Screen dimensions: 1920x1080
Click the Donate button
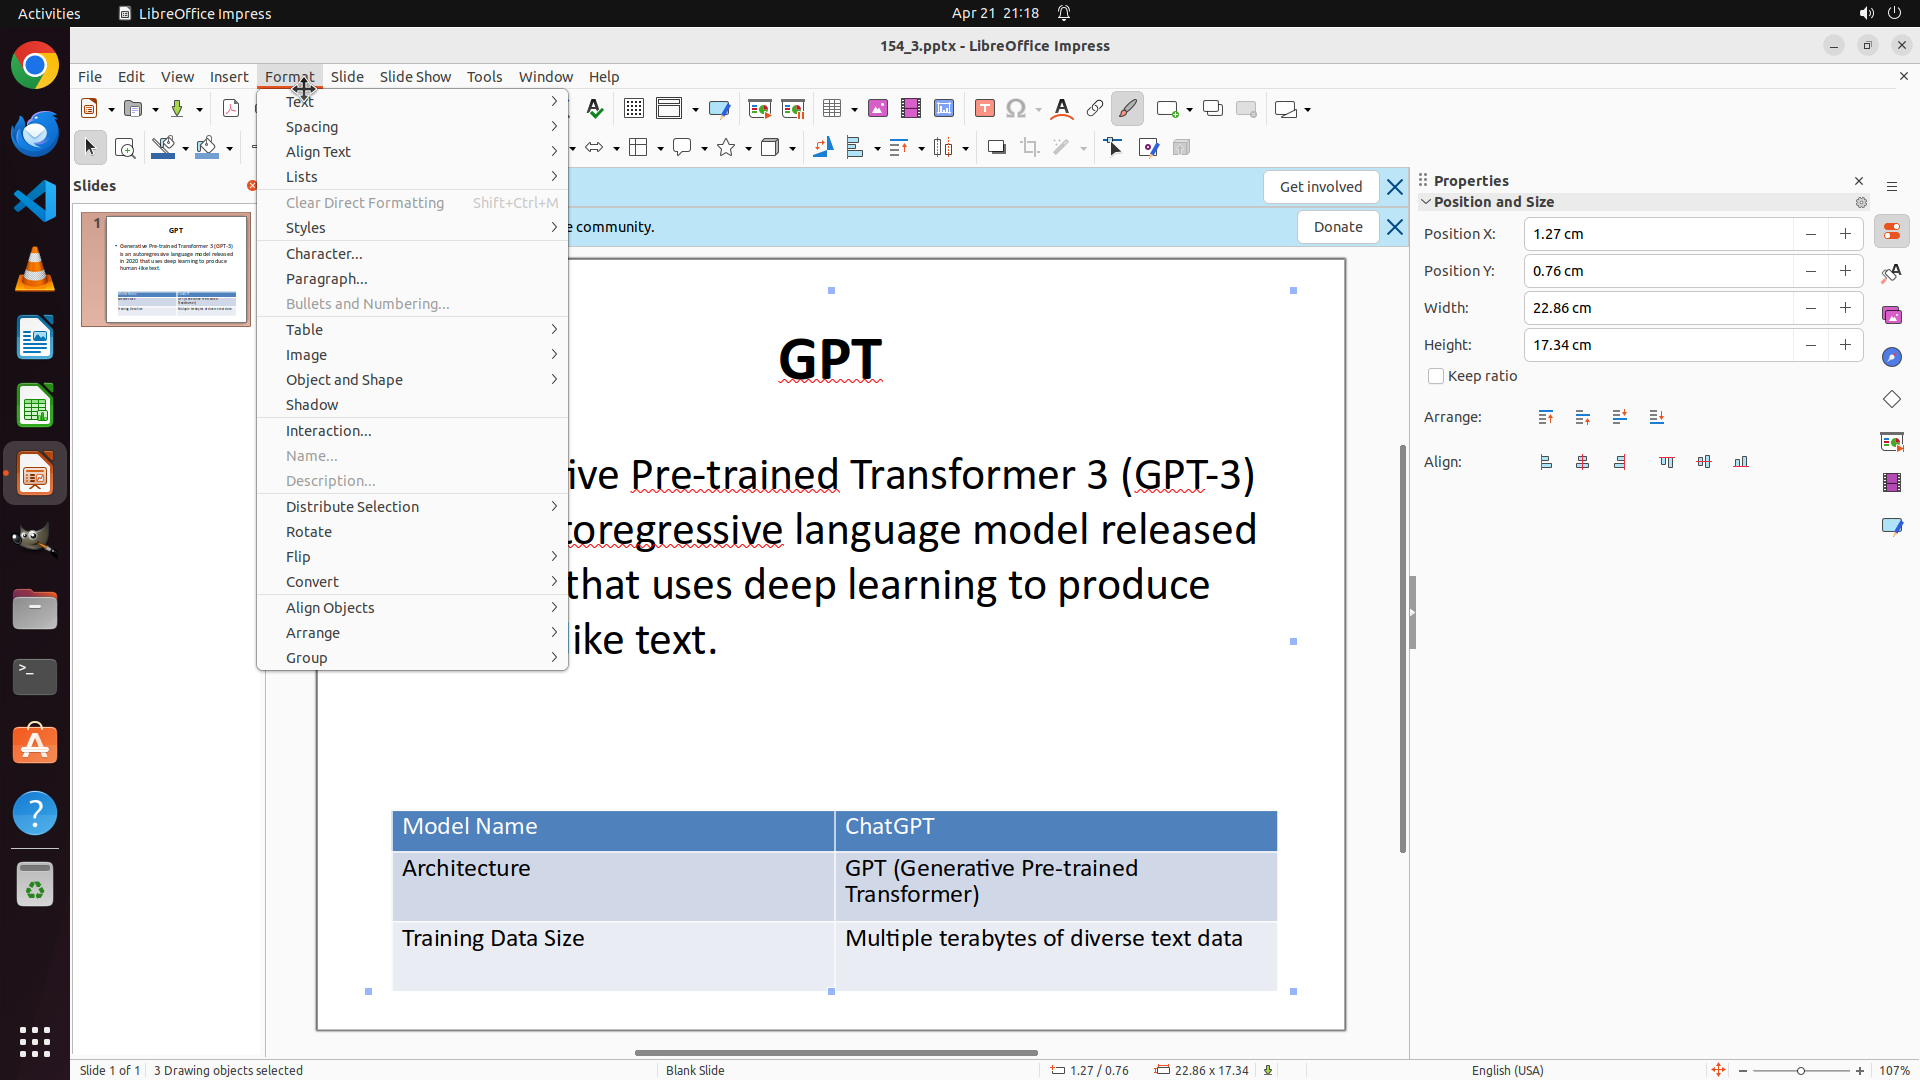click(x=1337, y=227)
